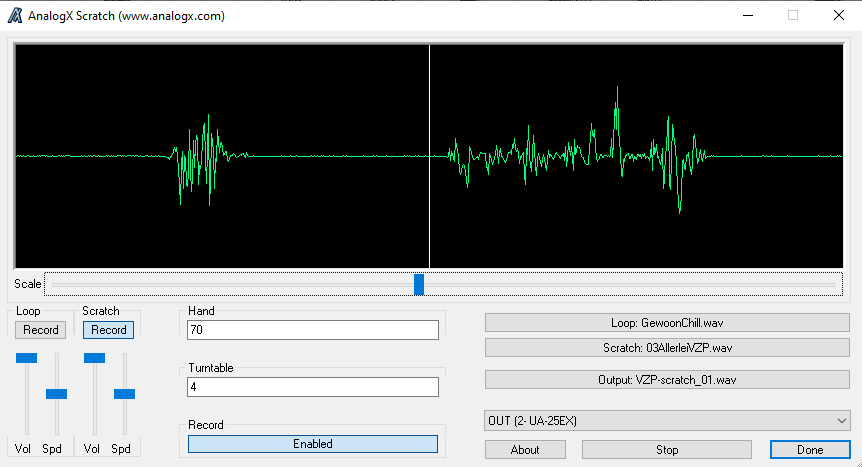Image resolution: width=862 pixels, height=467 pixels.
Task: Choose the Scratch: 03AllerleiVZP.wav file button
Action: [667, 348]
